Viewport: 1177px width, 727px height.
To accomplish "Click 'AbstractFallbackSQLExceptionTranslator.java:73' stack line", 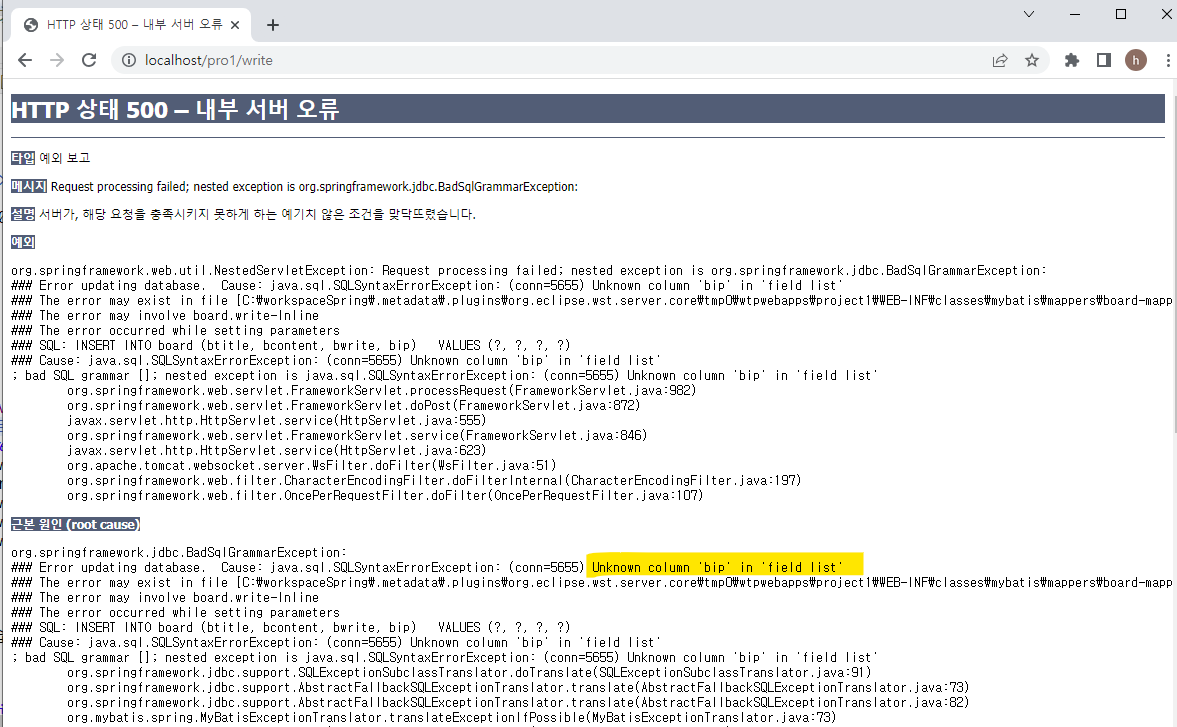I will coord(518,687).
